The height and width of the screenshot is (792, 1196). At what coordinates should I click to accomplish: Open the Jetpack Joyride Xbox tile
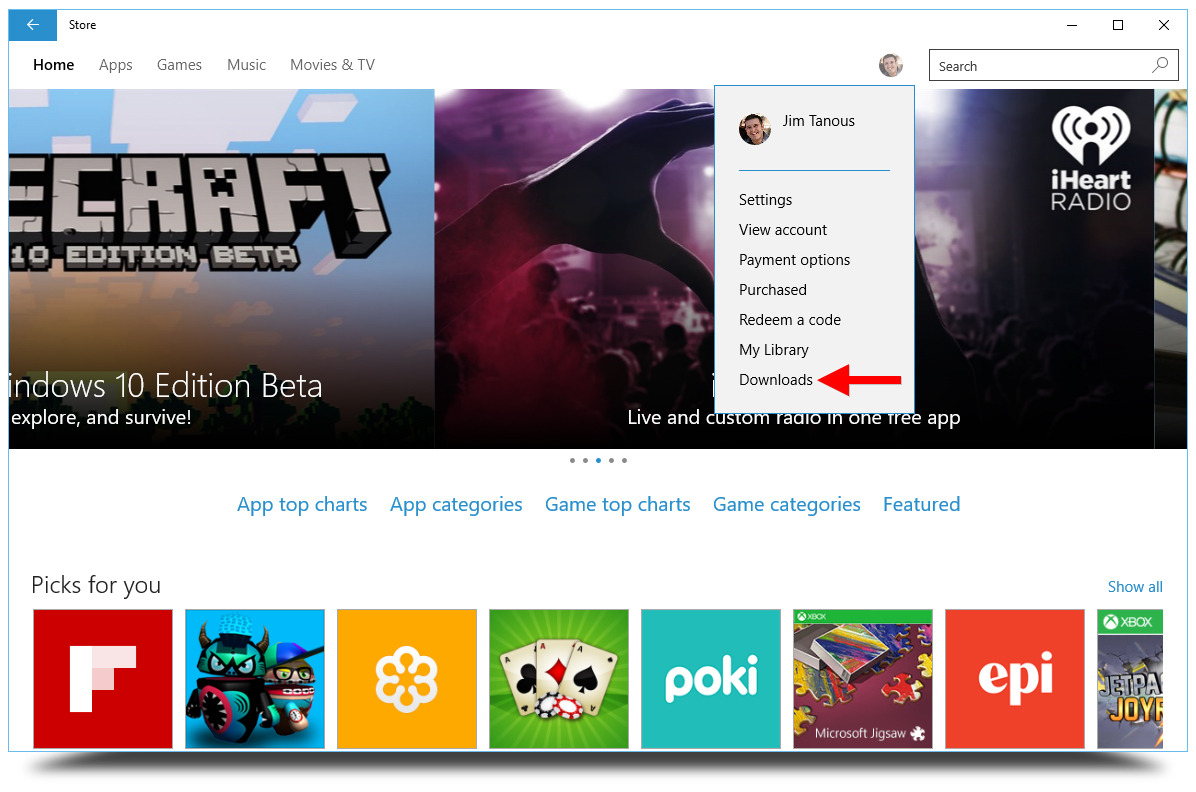[1130, 678]
